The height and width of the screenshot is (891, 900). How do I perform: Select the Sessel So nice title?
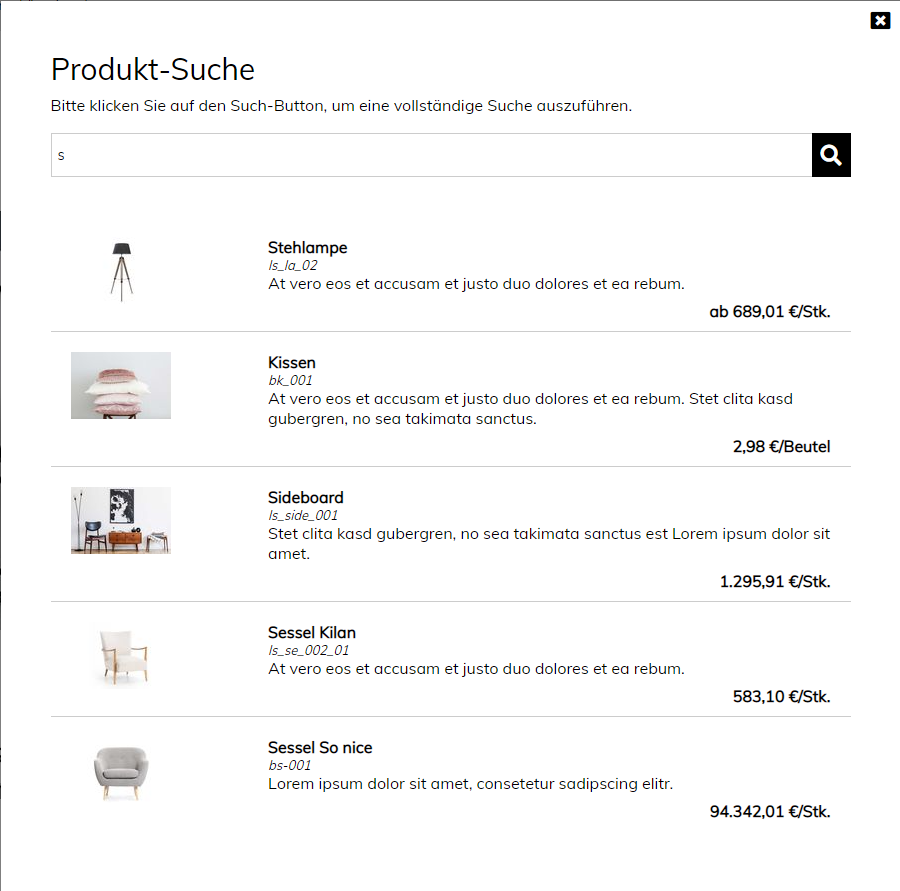click(320, 747)
